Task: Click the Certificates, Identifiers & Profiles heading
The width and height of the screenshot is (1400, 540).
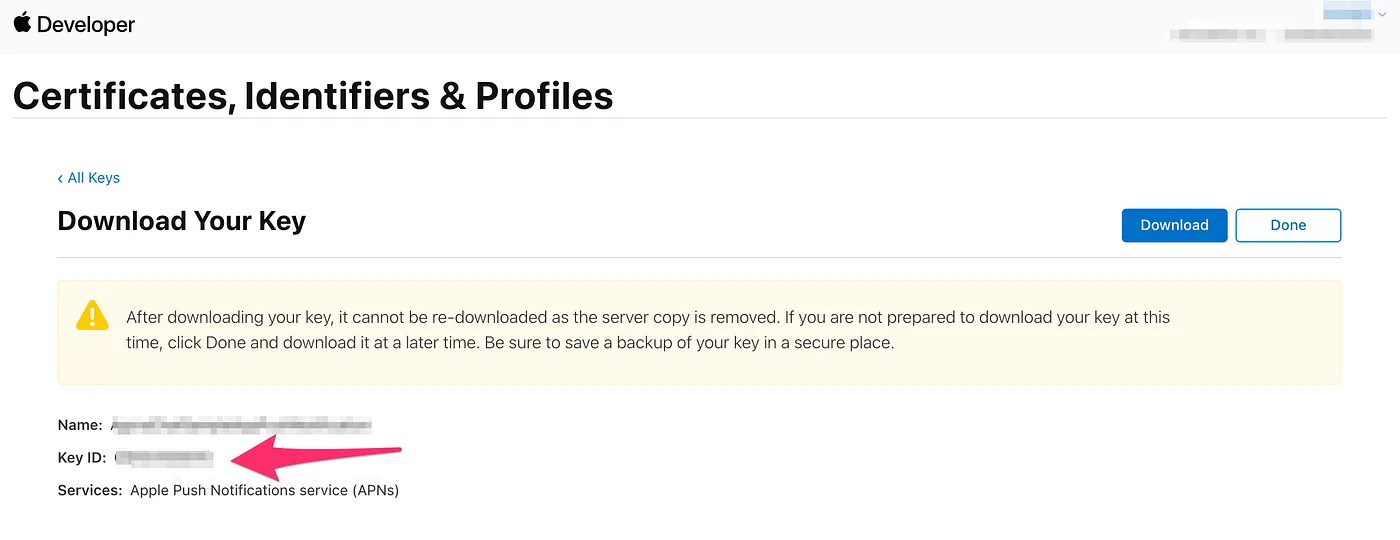Action: click(313, 96)
